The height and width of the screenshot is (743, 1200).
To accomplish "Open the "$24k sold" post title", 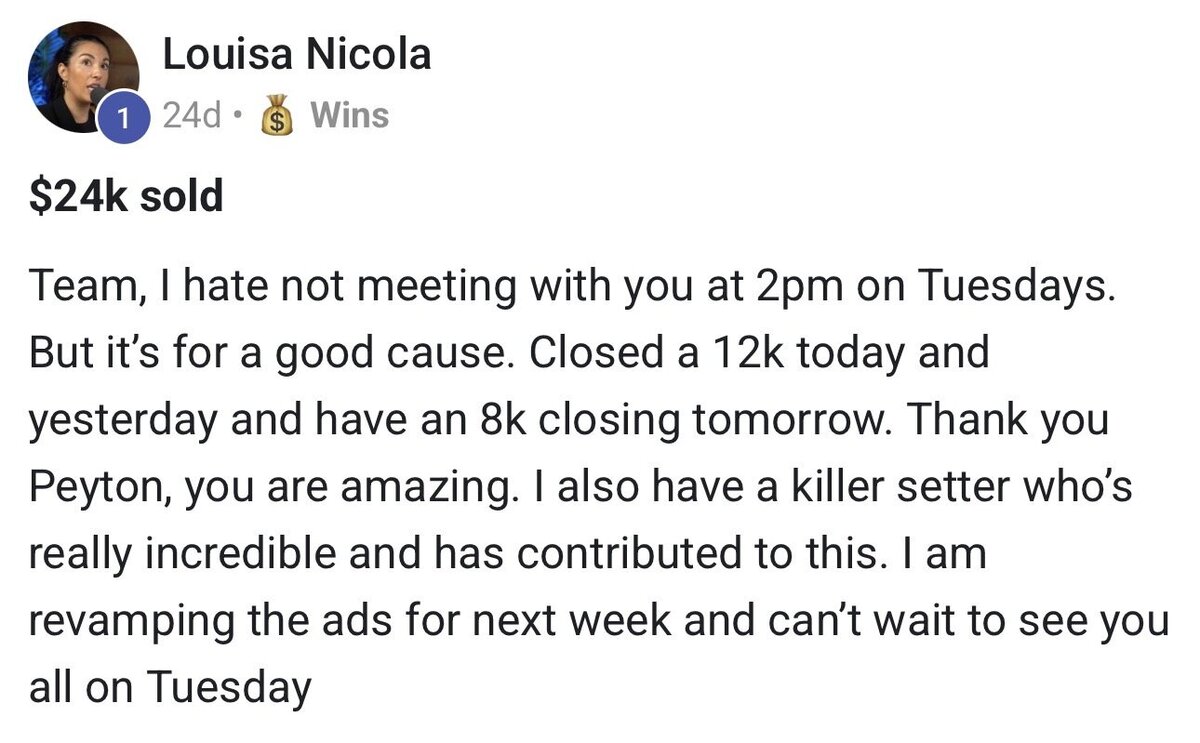I will [x=126, y=196].
